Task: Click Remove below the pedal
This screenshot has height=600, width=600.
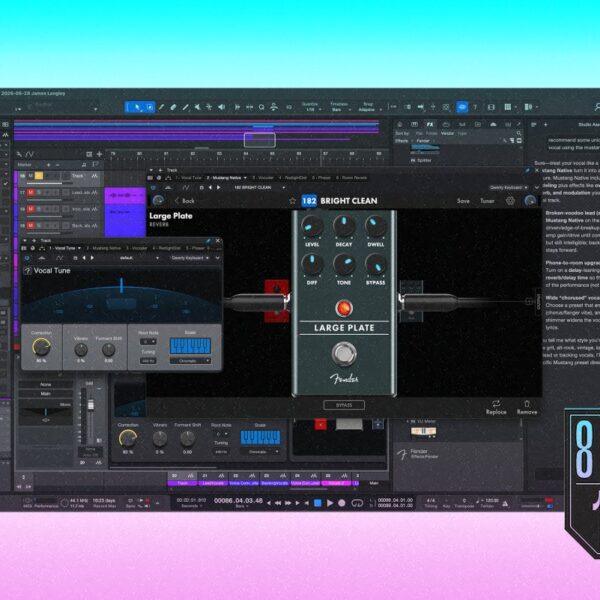Action: (527, 408)
